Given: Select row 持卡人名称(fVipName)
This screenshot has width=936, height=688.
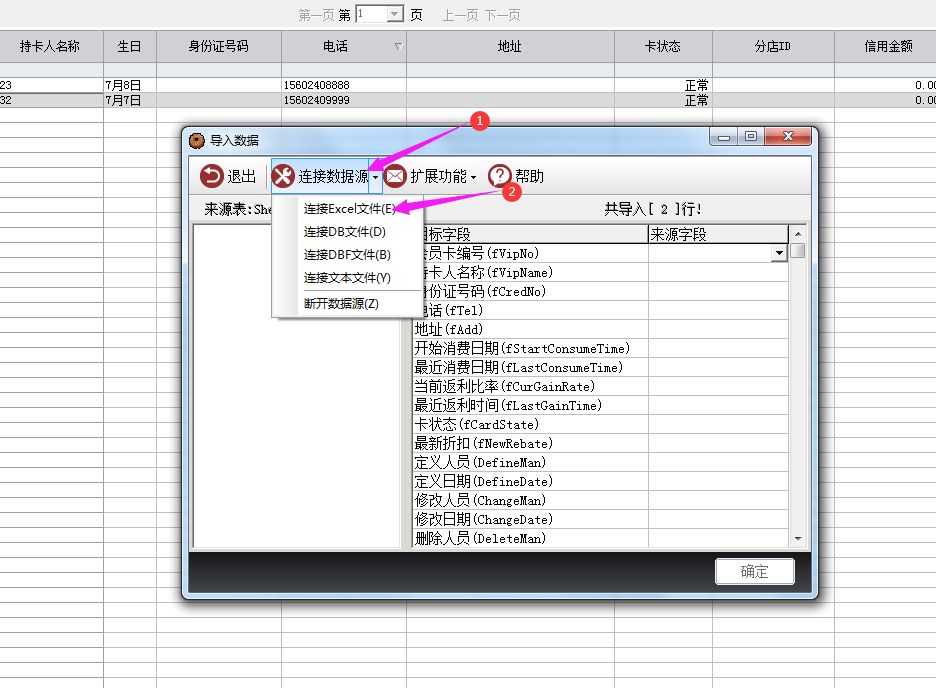Looking at the screenshot, I should tap(600, 273).
